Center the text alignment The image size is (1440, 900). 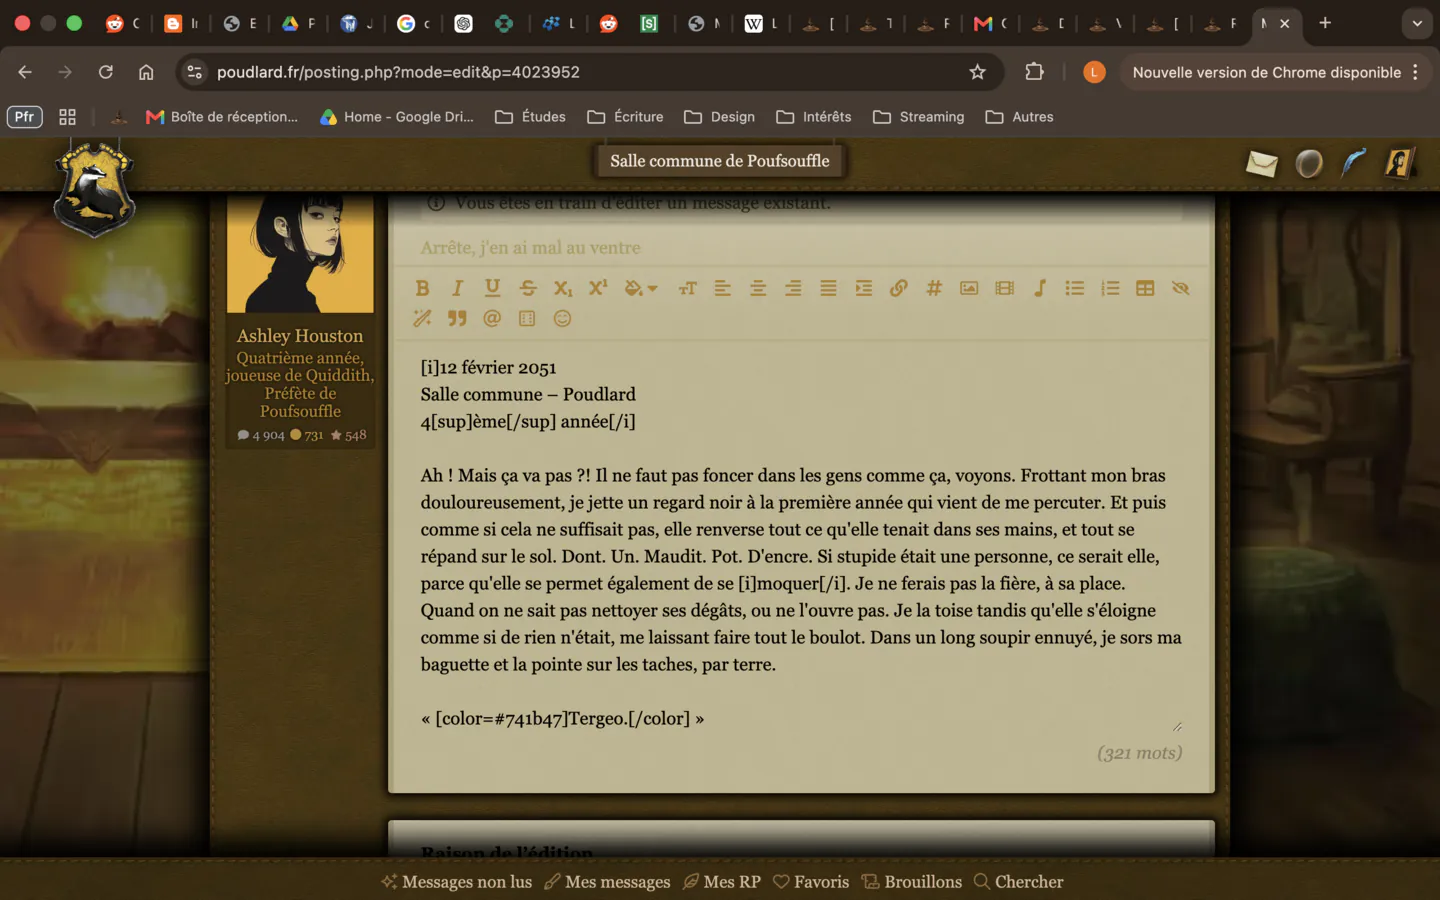tap(758, 288)
